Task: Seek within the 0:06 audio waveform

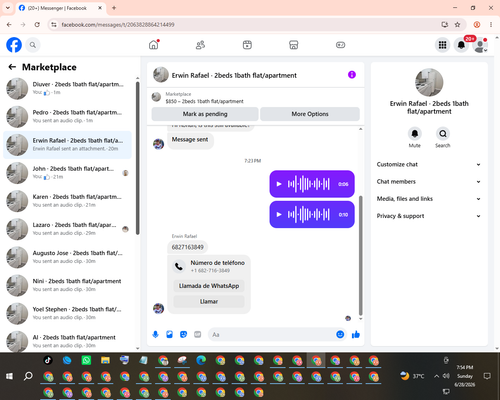Action: (x=309, y=184)
